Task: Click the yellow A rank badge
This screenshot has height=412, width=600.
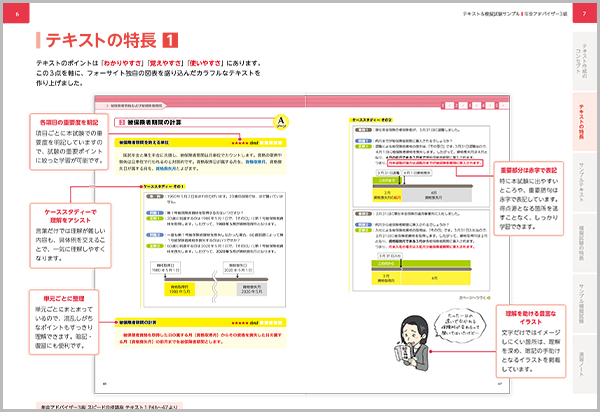Action: (281, 122)
